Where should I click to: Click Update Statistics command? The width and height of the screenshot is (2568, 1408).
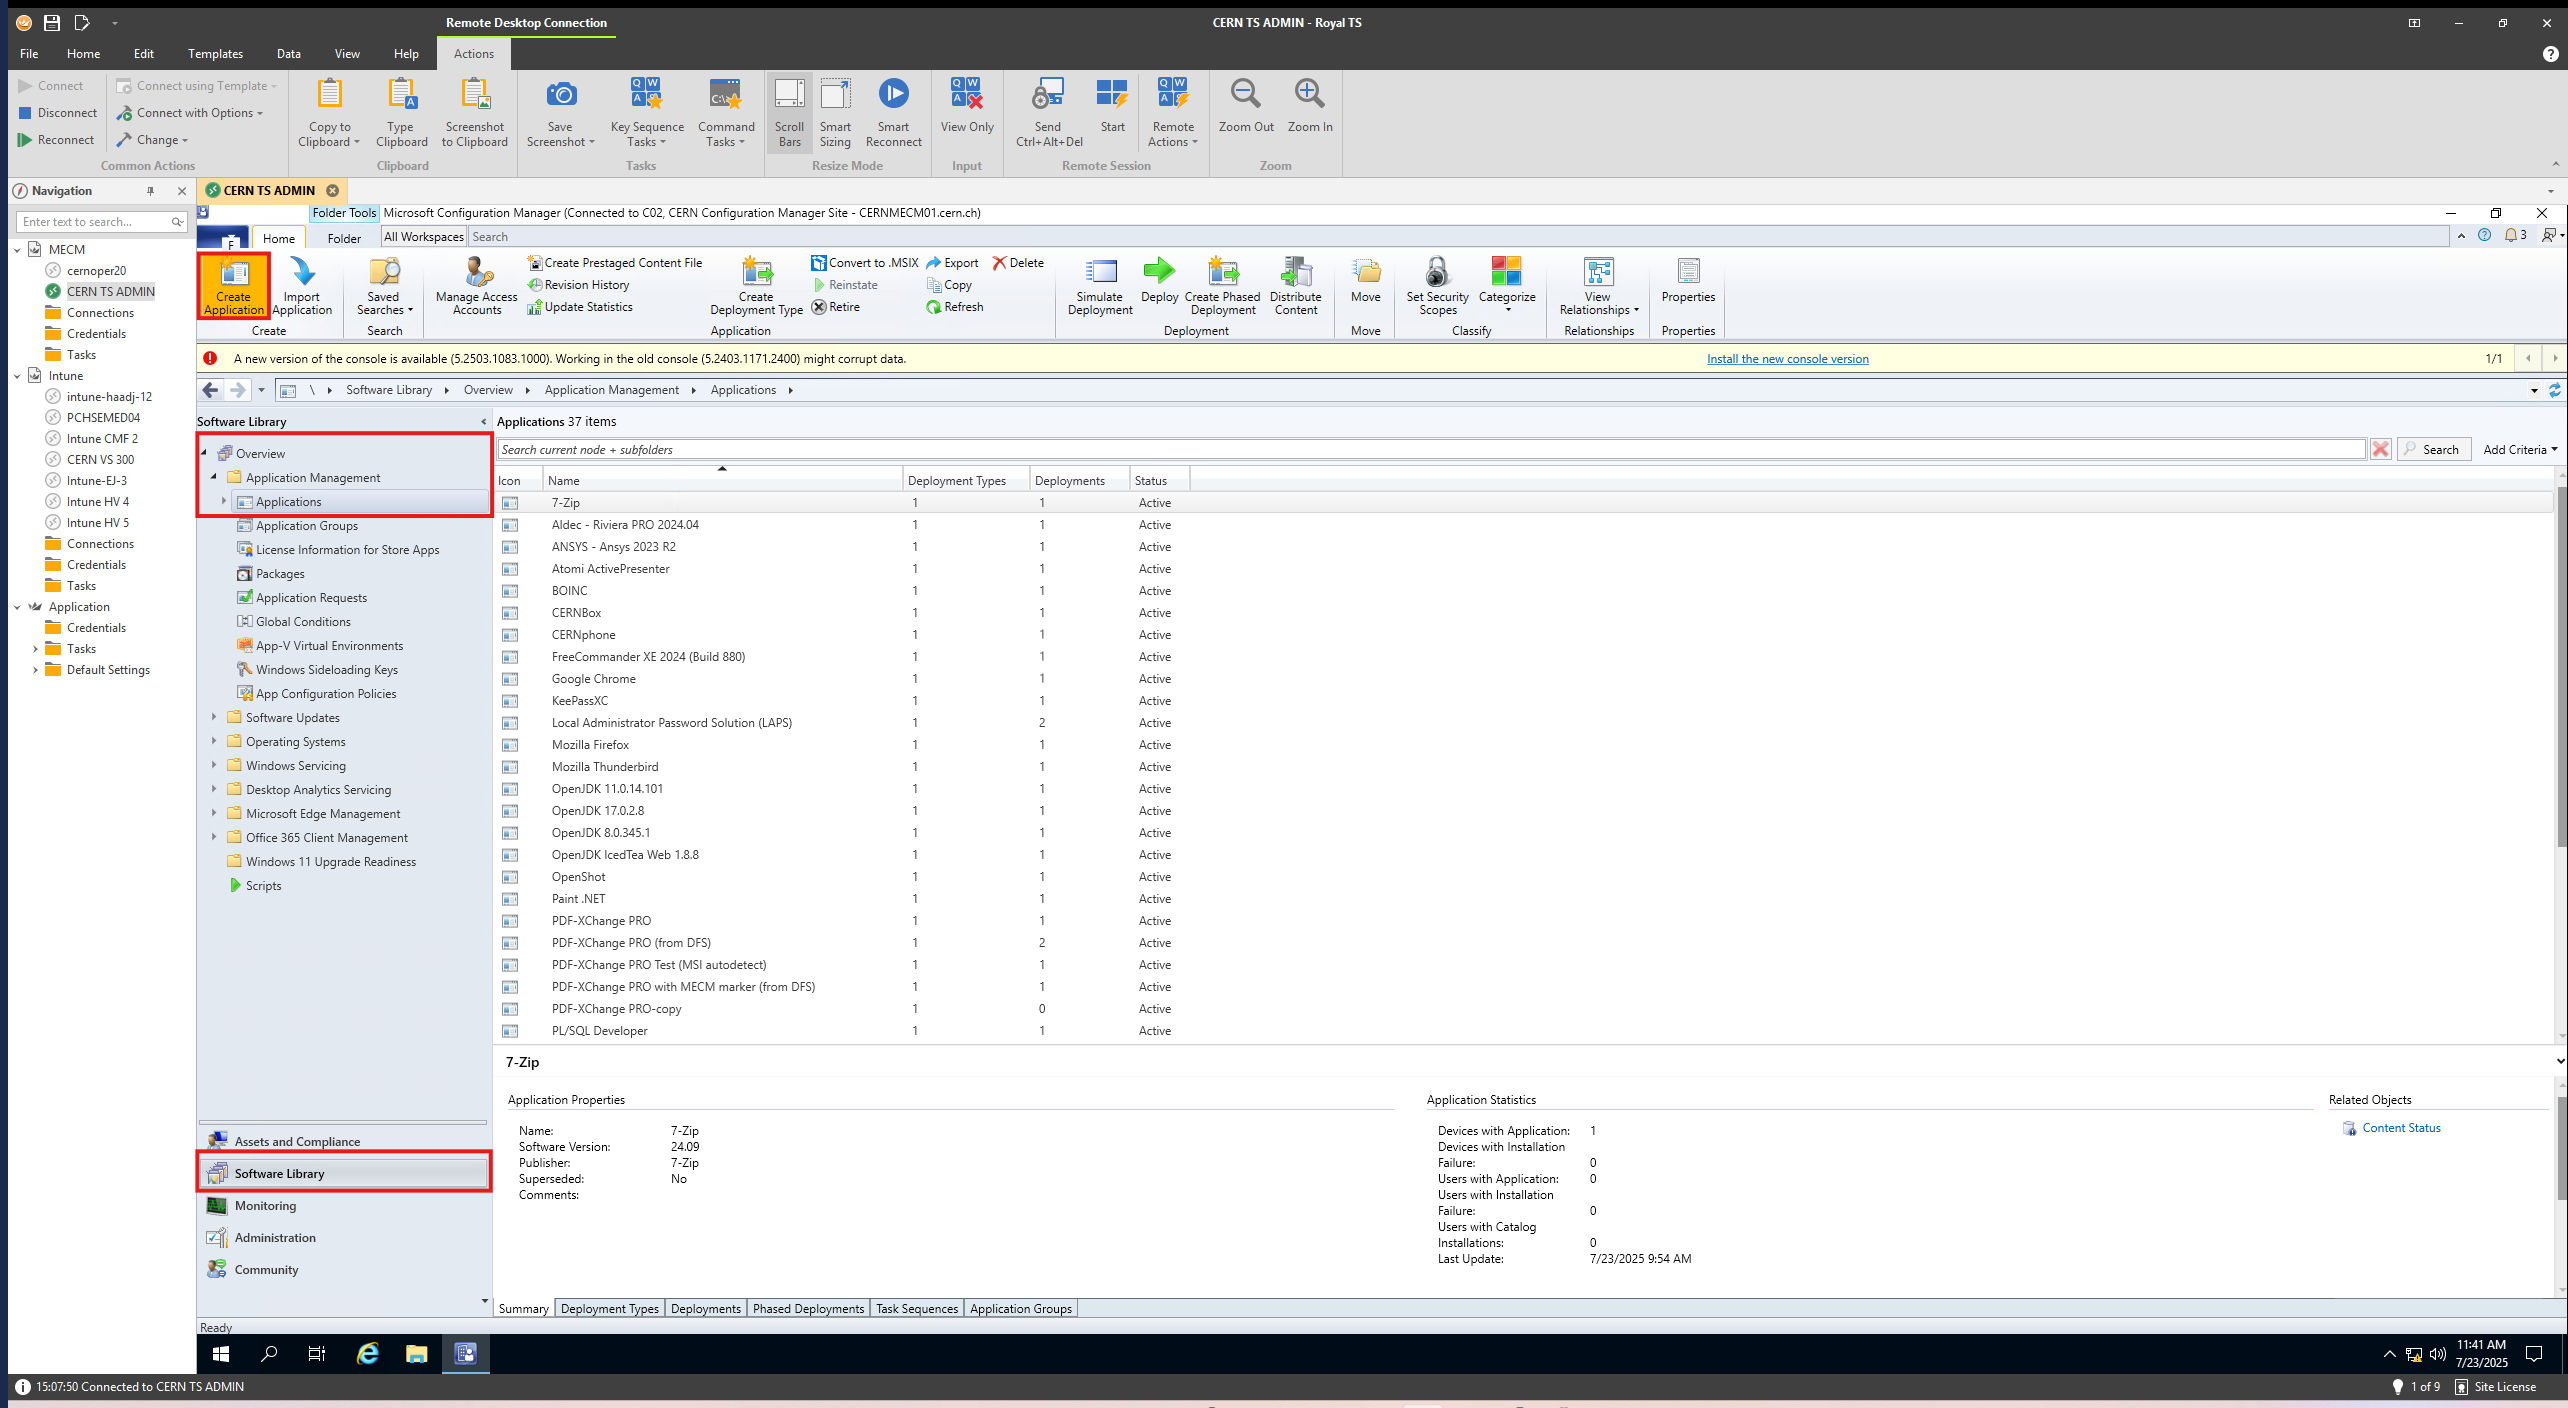tap(580, 307)
